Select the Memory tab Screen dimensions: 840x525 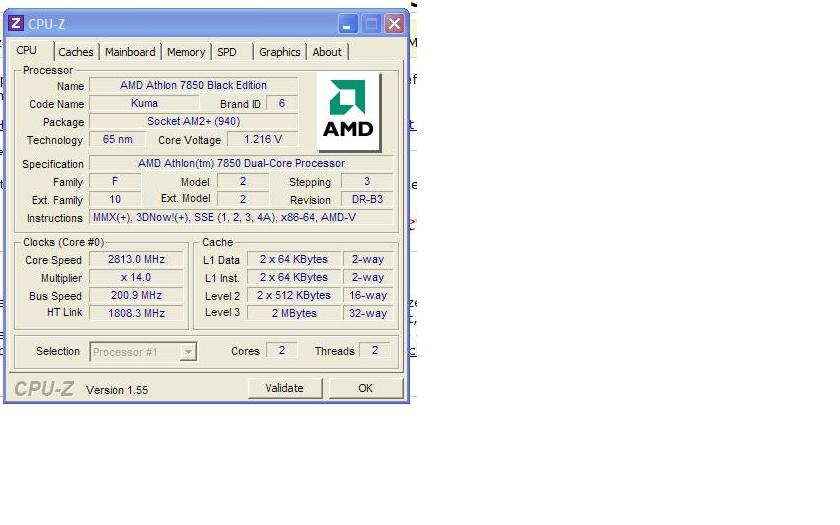point(186,52)
